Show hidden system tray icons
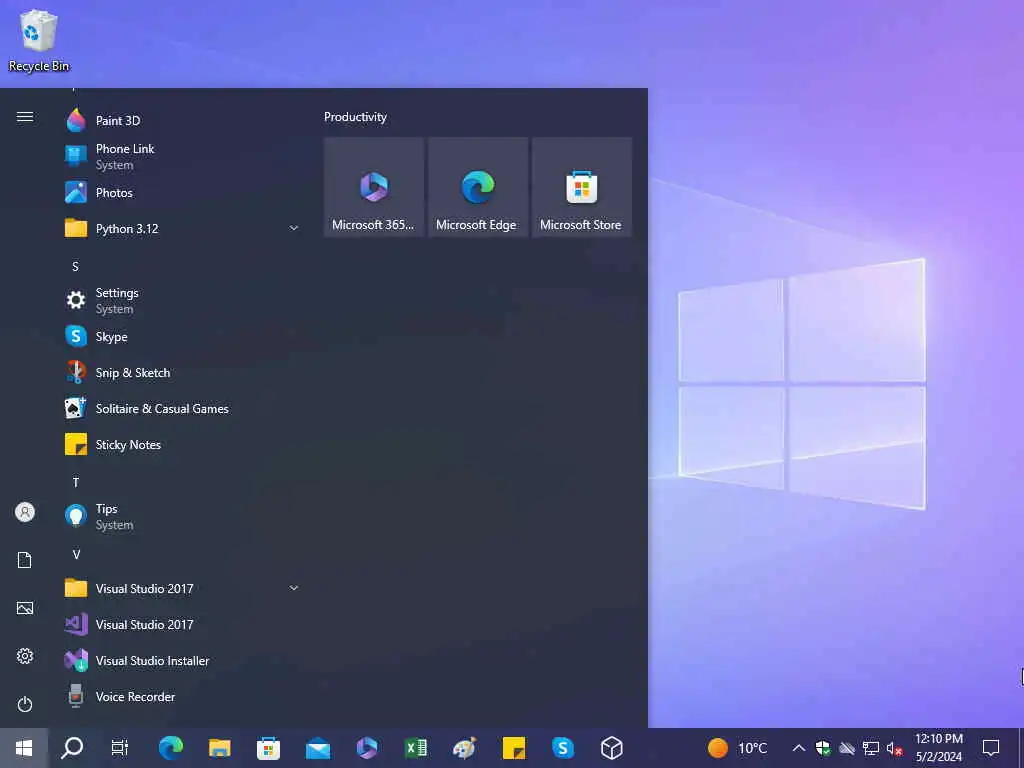The image size is (1024, 768). (x=798, y=748)
